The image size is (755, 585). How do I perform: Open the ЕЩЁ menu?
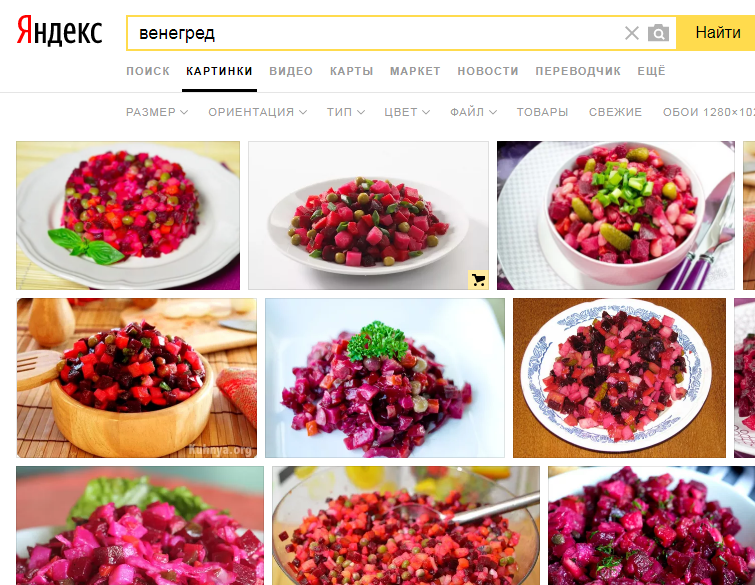651,71
